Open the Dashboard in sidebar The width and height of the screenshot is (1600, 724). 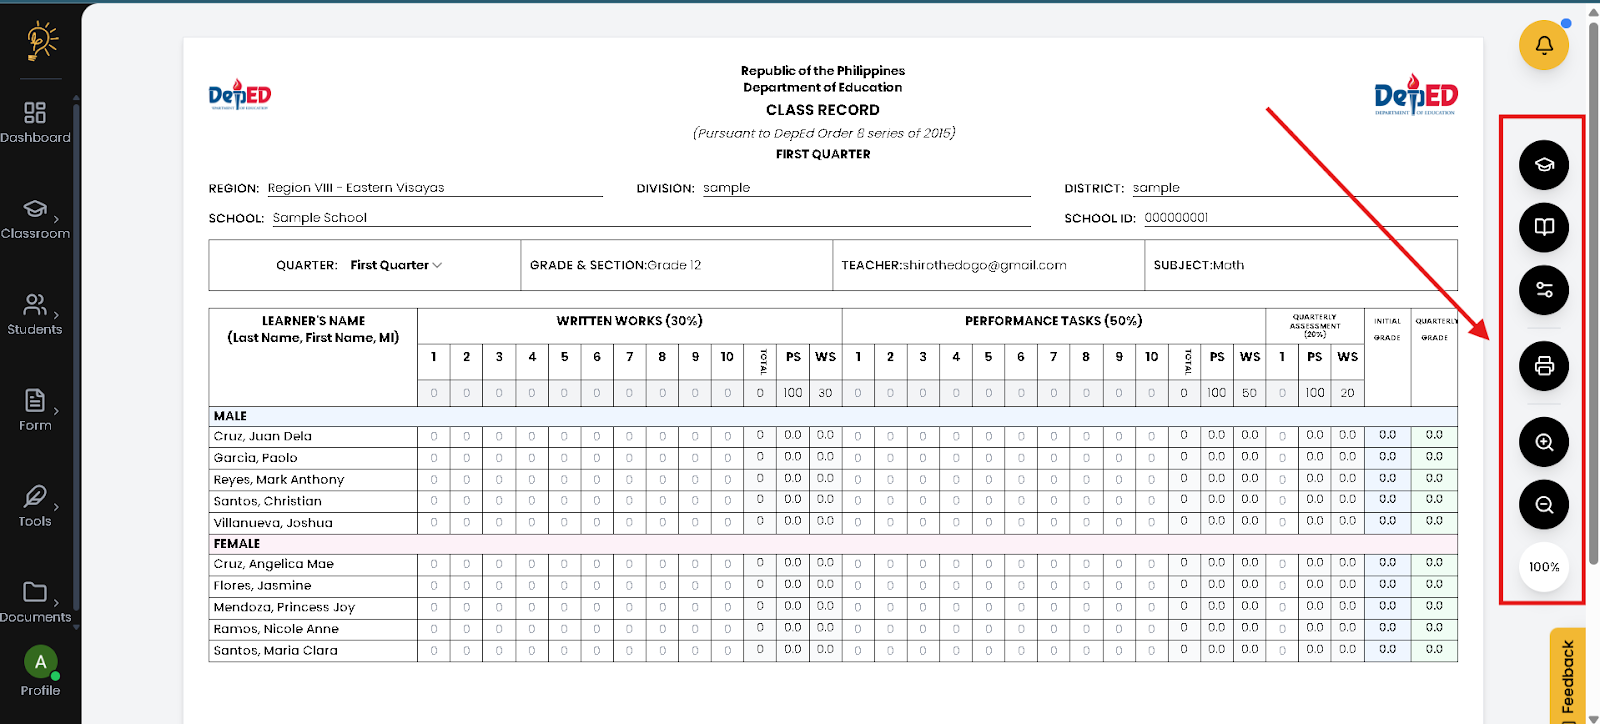pyautogui.click(x=35, y=122)
